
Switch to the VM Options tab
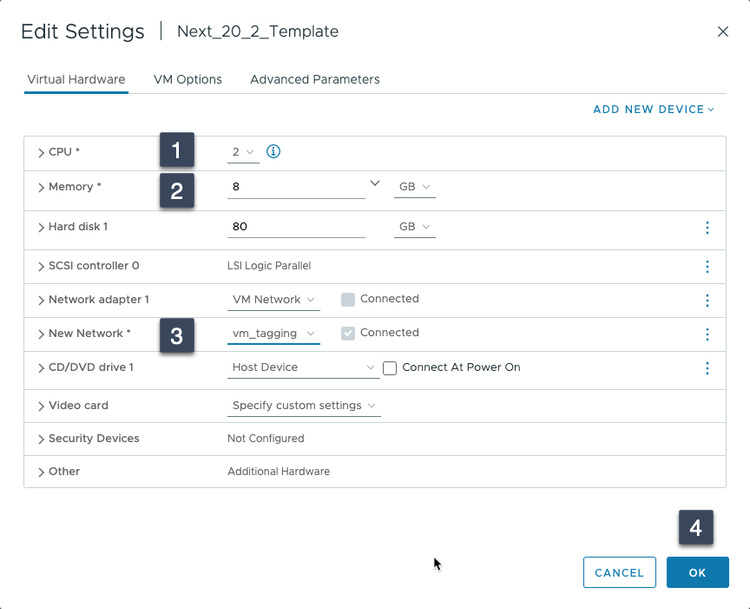pos(188,79)
